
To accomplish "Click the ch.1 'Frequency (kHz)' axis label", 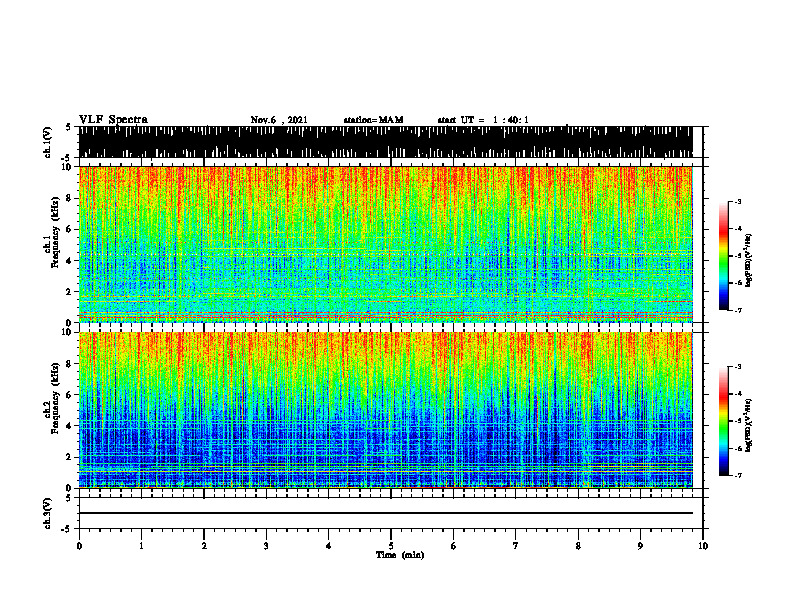I will [x=55, y=233].
